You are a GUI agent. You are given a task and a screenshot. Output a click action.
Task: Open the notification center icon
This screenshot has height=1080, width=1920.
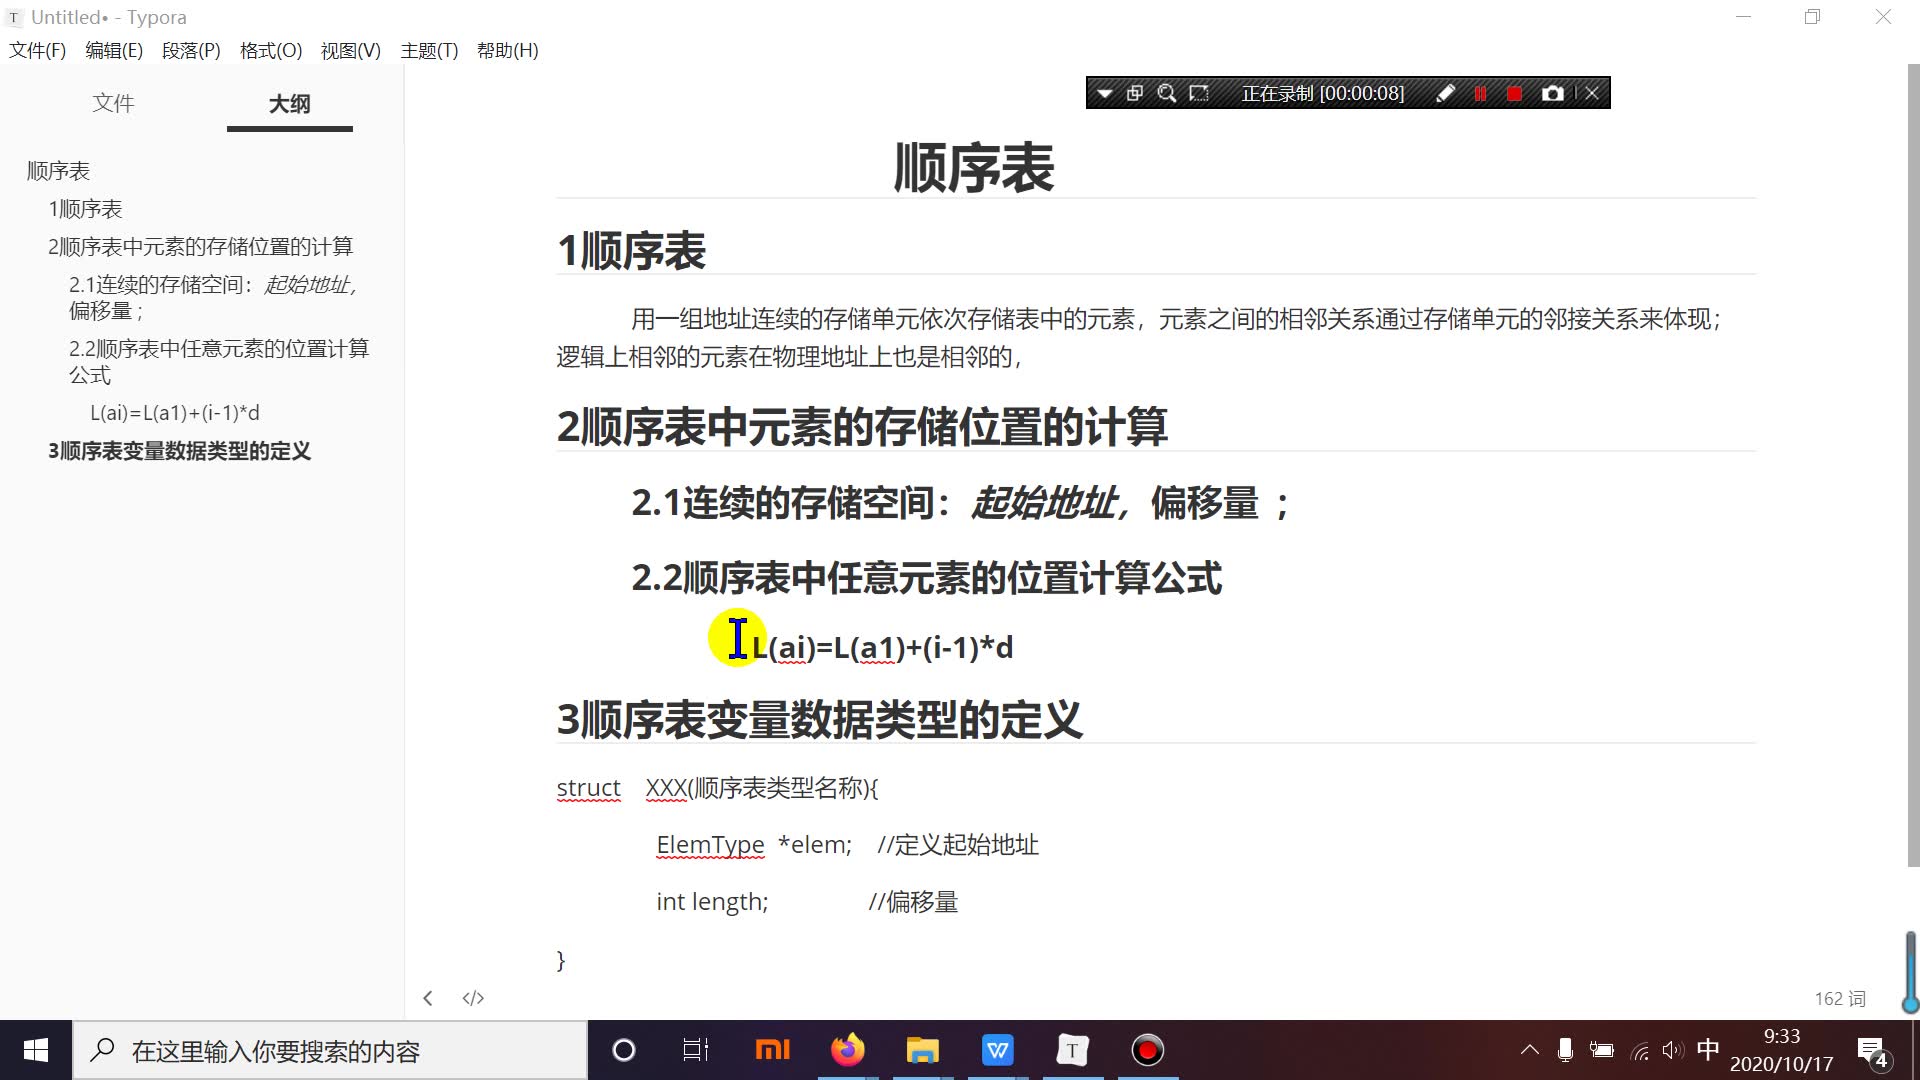[1872, 1051]
